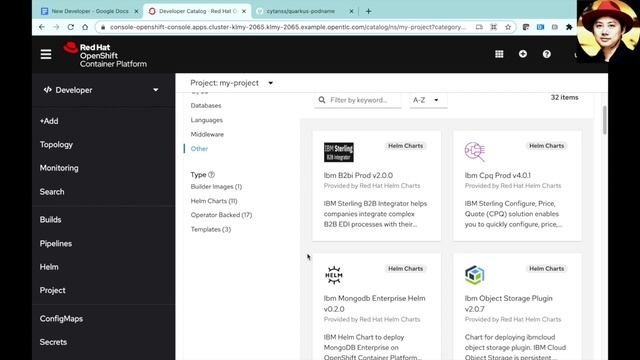Navigate to Pipelines

pos(56,244)
